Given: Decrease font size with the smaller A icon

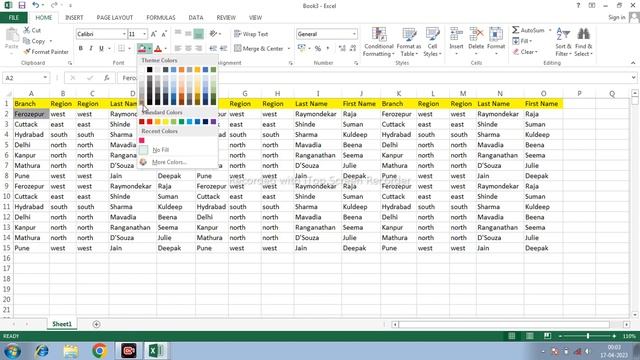Looking at the screenshot, I should pos(164,34).
